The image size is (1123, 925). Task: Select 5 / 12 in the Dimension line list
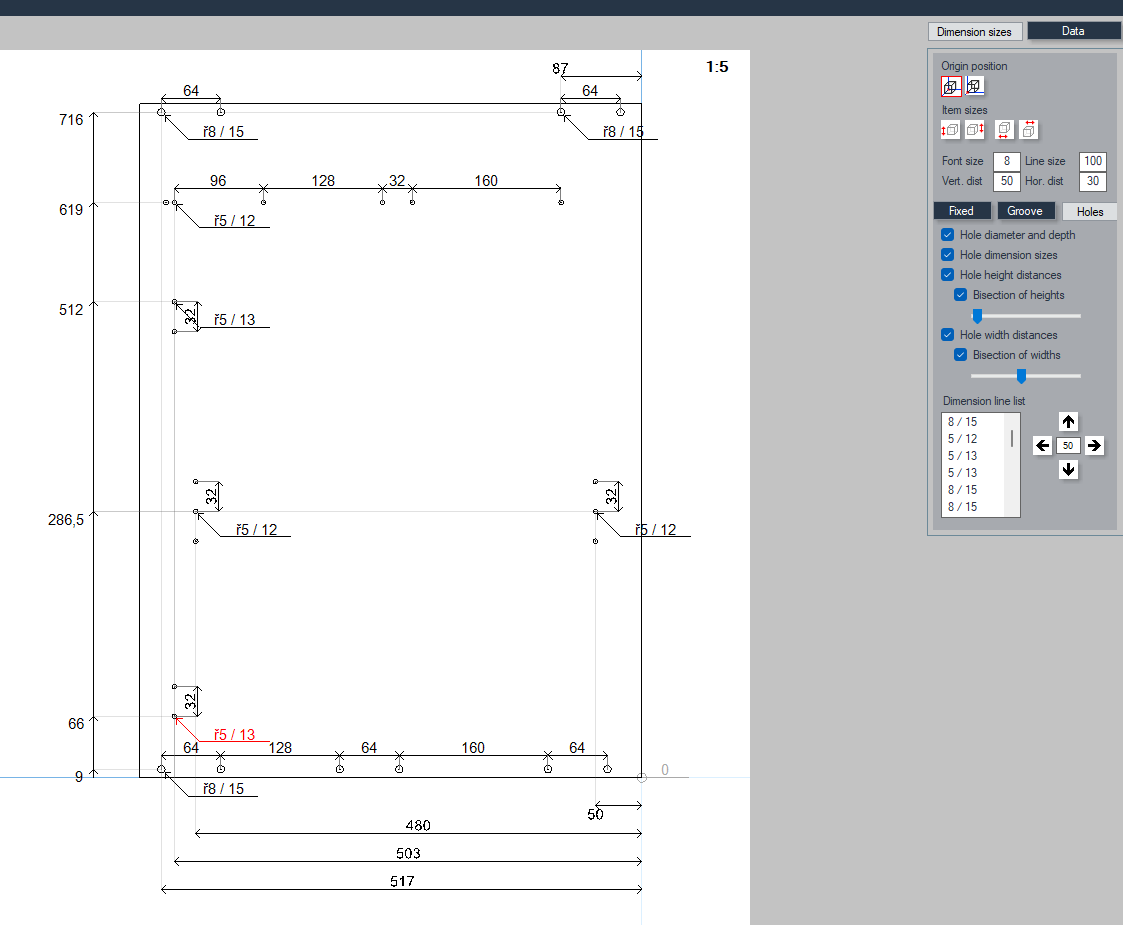pyautogui.click(x=963, y=439)
